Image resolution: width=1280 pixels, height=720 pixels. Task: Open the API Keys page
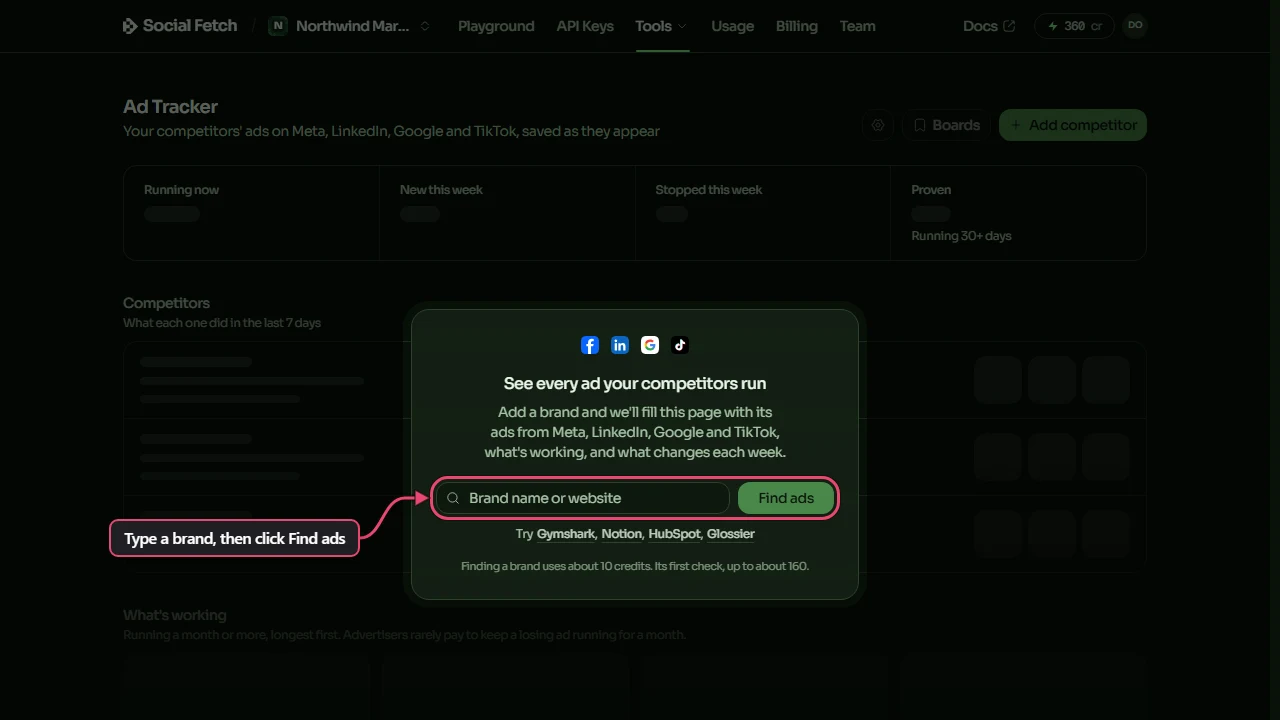coord(585,26)
